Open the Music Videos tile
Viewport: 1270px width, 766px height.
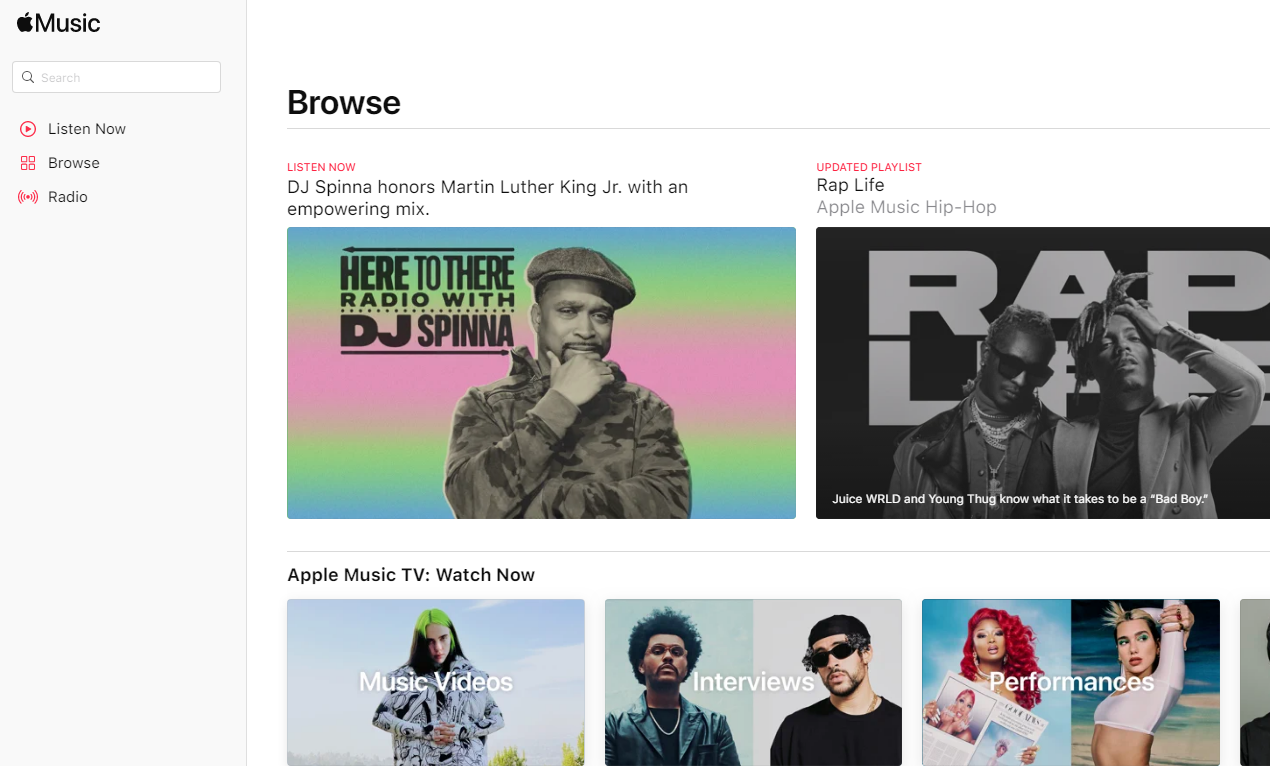tap(436, 682)
